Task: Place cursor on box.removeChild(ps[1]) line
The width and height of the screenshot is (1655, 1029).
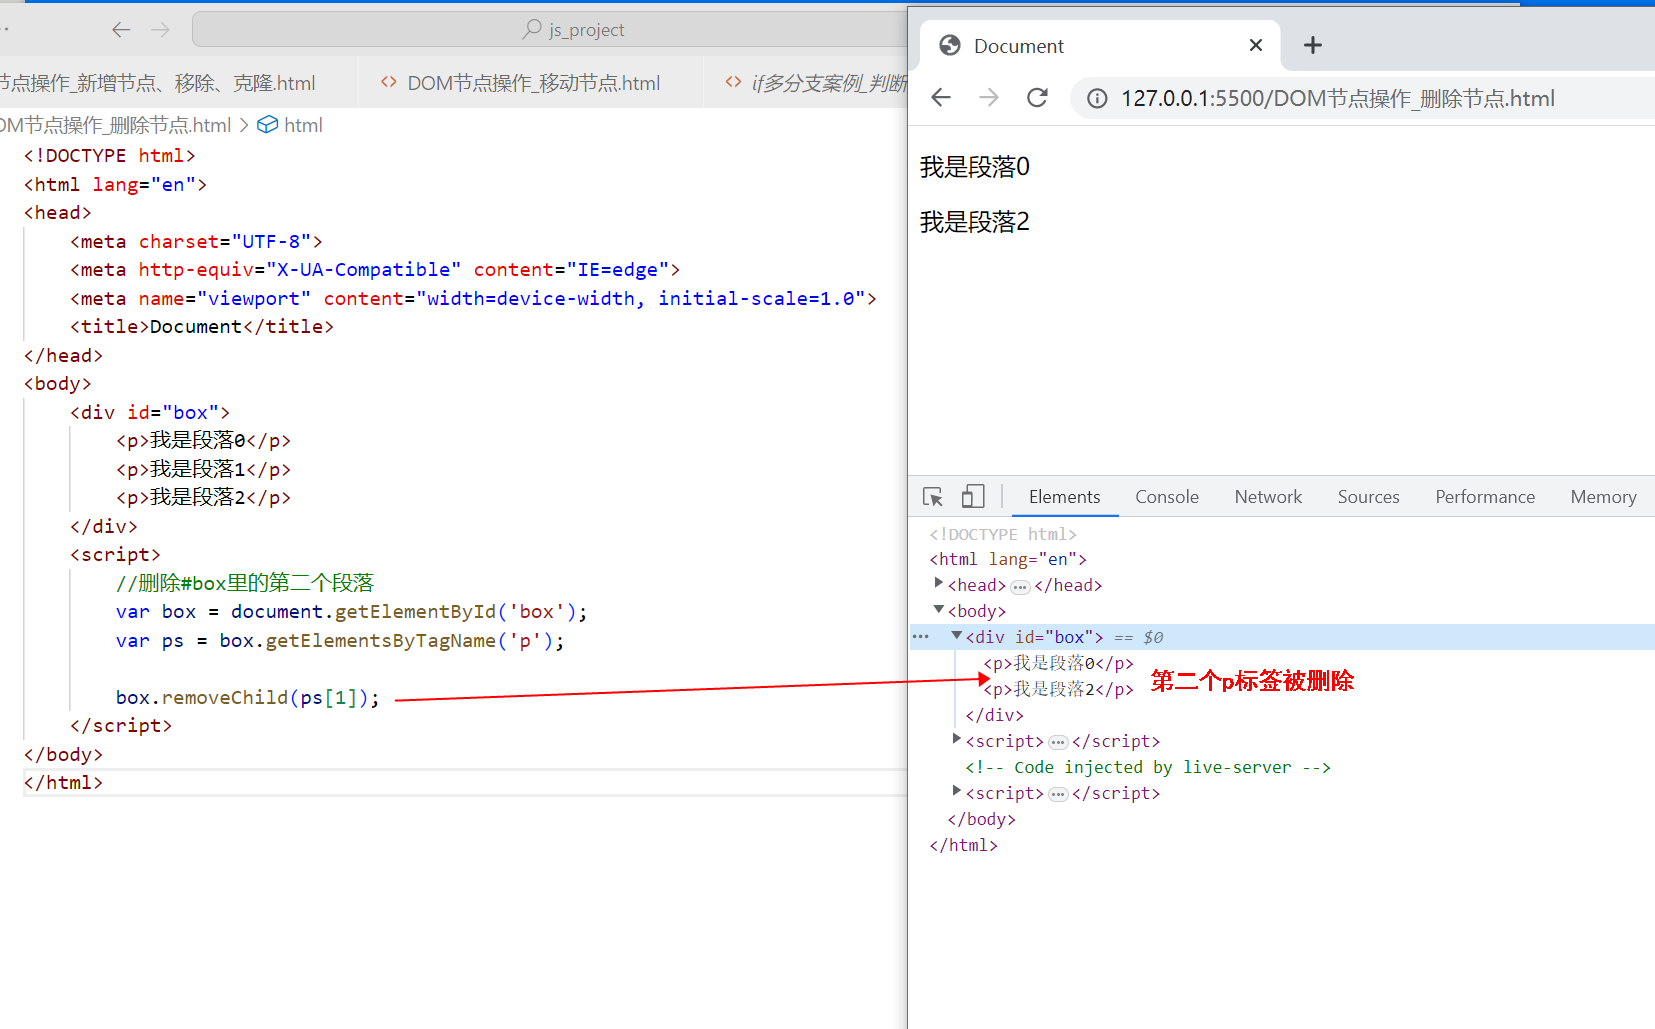Action: 248,698
